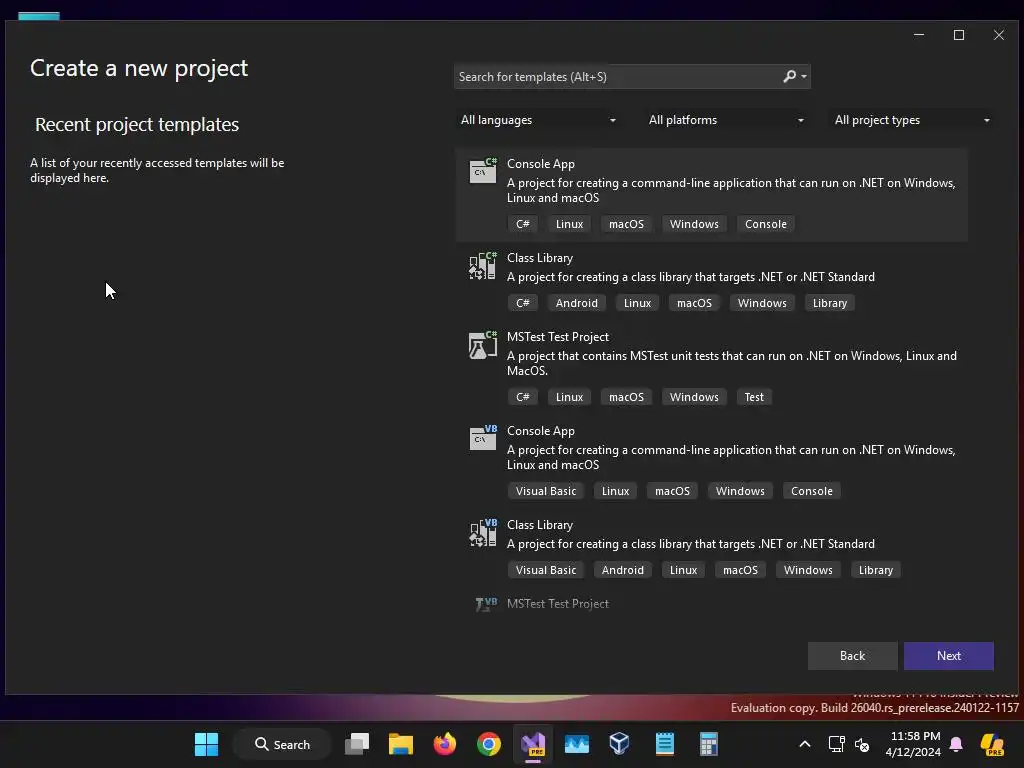Viewport: 1024px width, 768px height.
Task: Click the C# Class Library template icon
Action: 483,265
